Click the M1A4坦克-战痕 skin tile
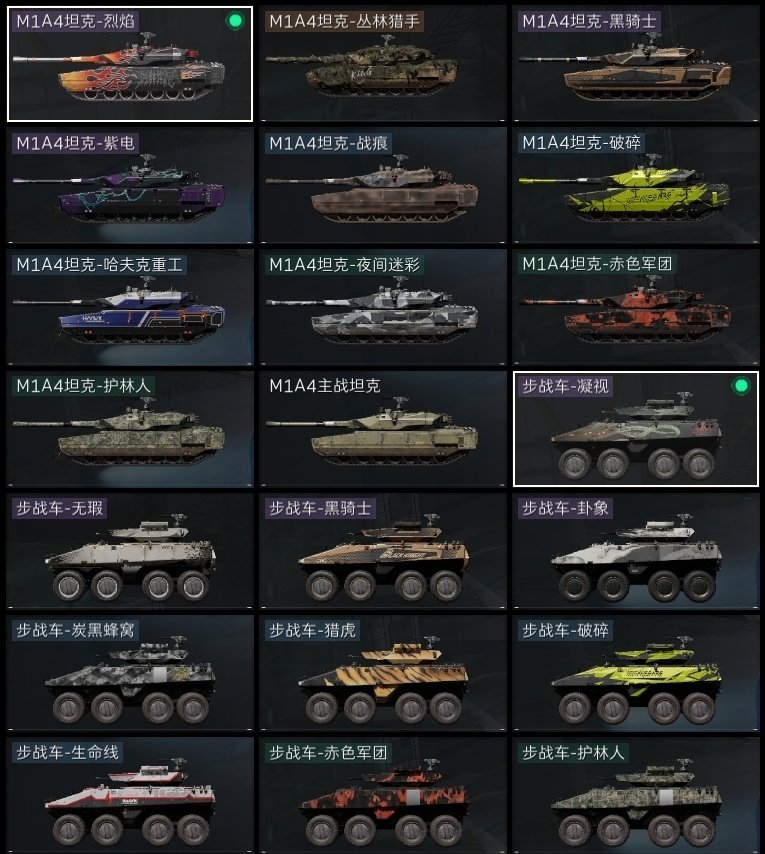This screenshot has height=854, width=765. pos(383,186)
